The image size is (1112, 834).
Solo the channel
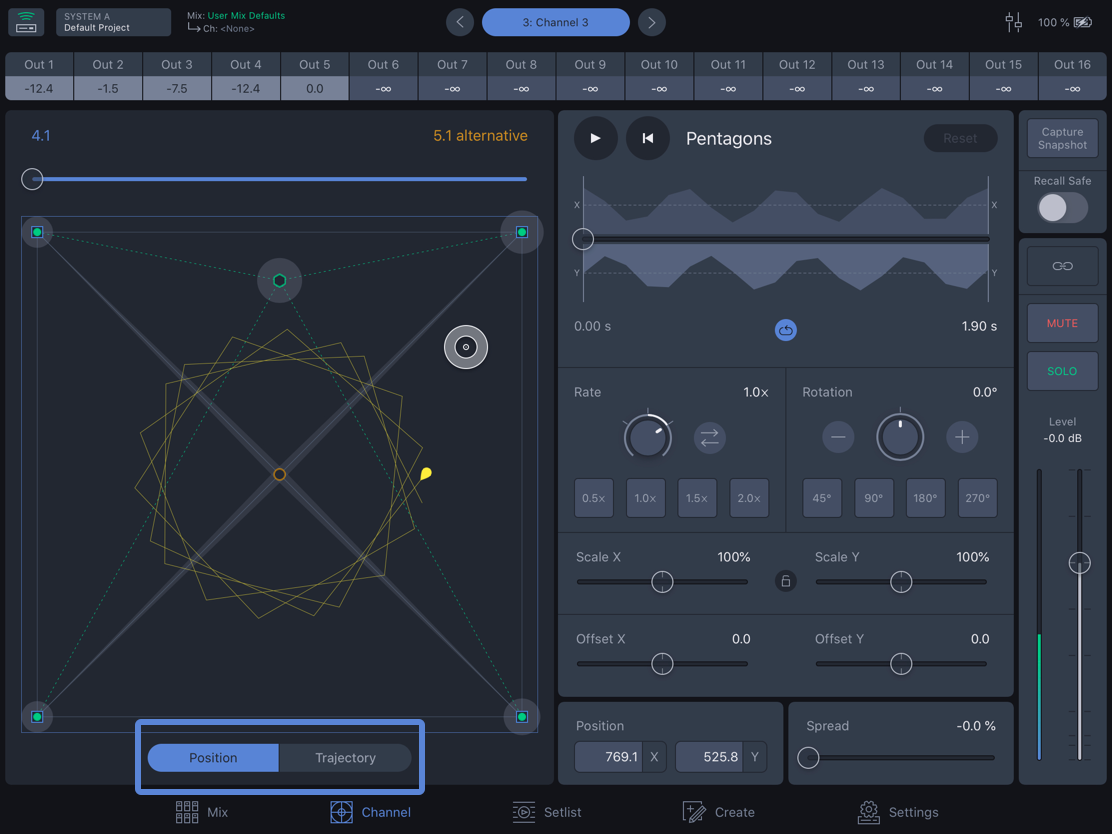point(1062,371)
